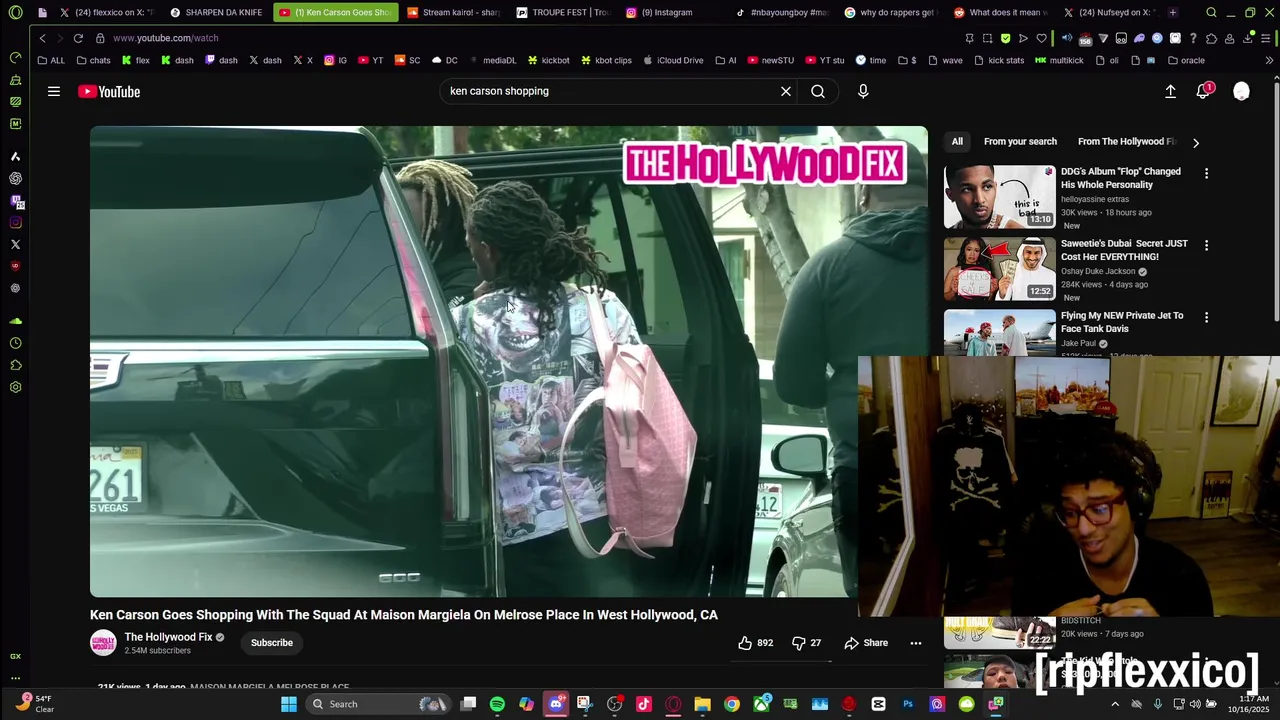The image size is (1280, 720).
Task: Open the kick stats bookmarks folder
Action: click(x=998, y=60)
